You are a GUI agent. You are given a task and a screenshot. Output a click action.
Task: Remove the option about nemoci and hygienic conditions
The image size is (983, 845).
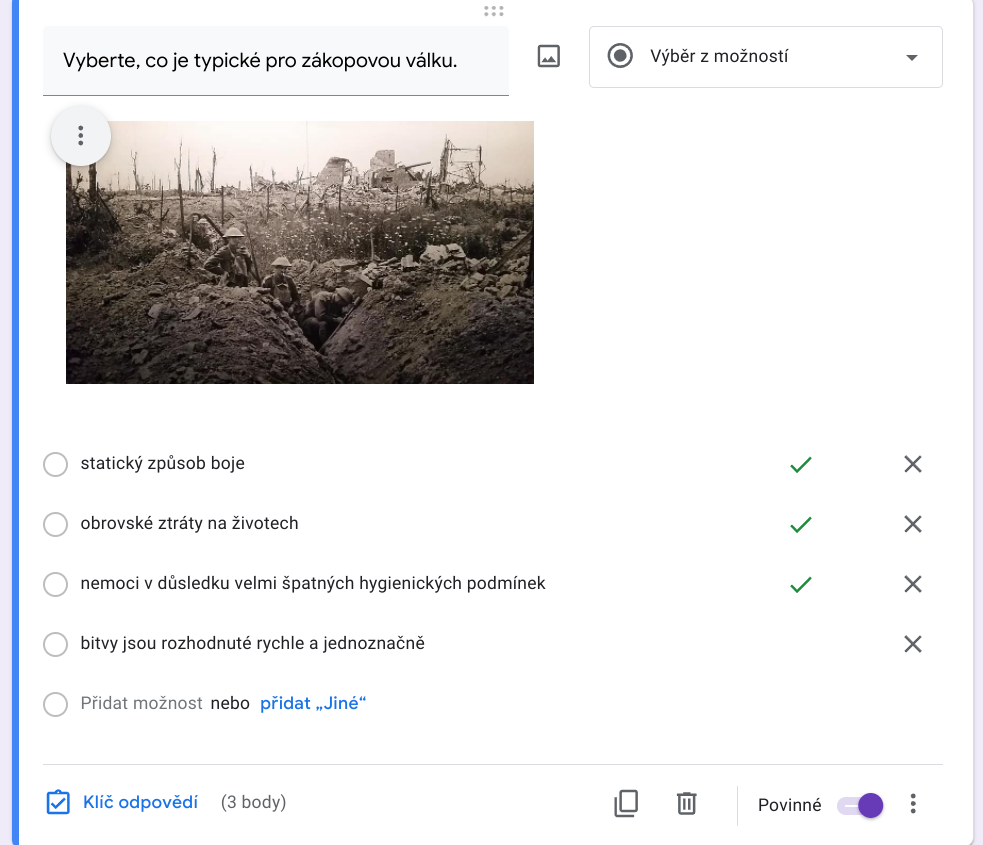coord(912,584)
